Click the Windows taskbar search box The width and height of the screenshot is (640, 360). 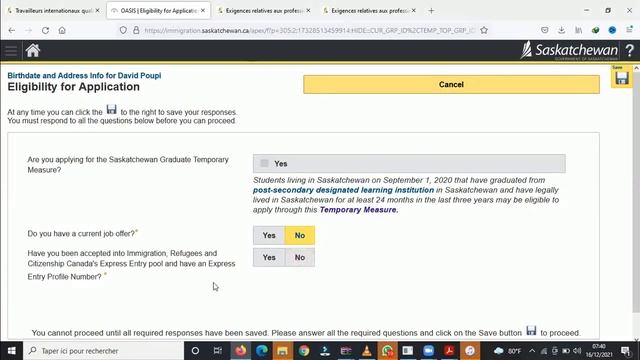point(103,351)
